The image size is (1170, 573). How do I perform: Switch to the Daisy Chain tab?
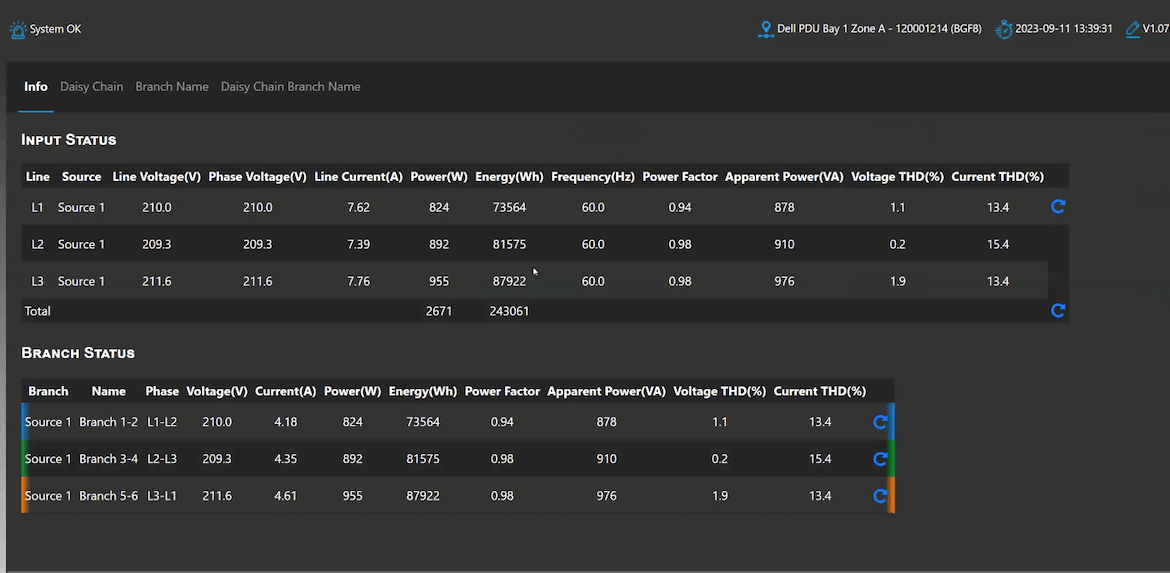pos(92,87)
